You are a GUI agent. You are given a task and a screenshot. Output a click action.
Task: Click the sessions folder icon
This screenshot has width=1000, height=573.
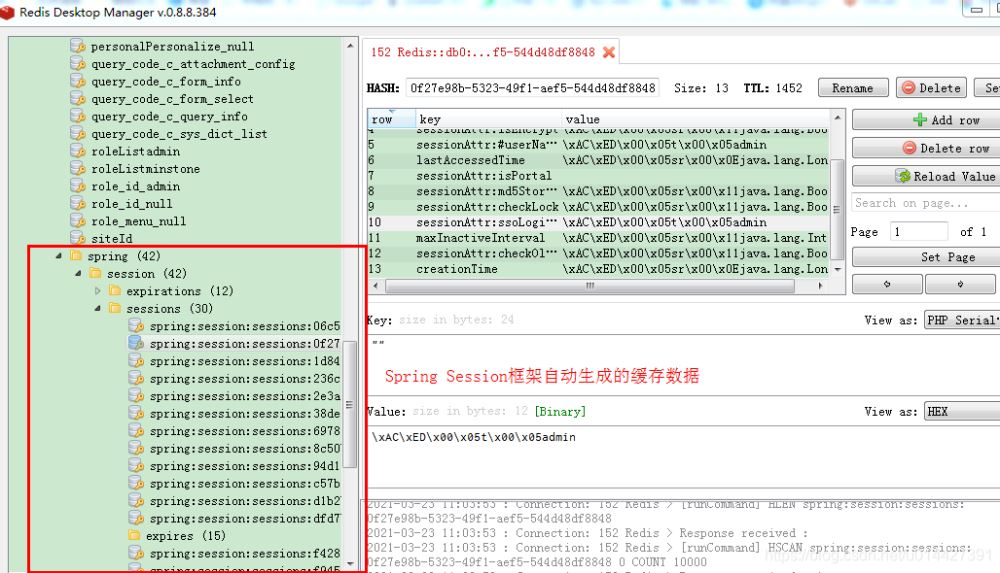coord(115,308)
